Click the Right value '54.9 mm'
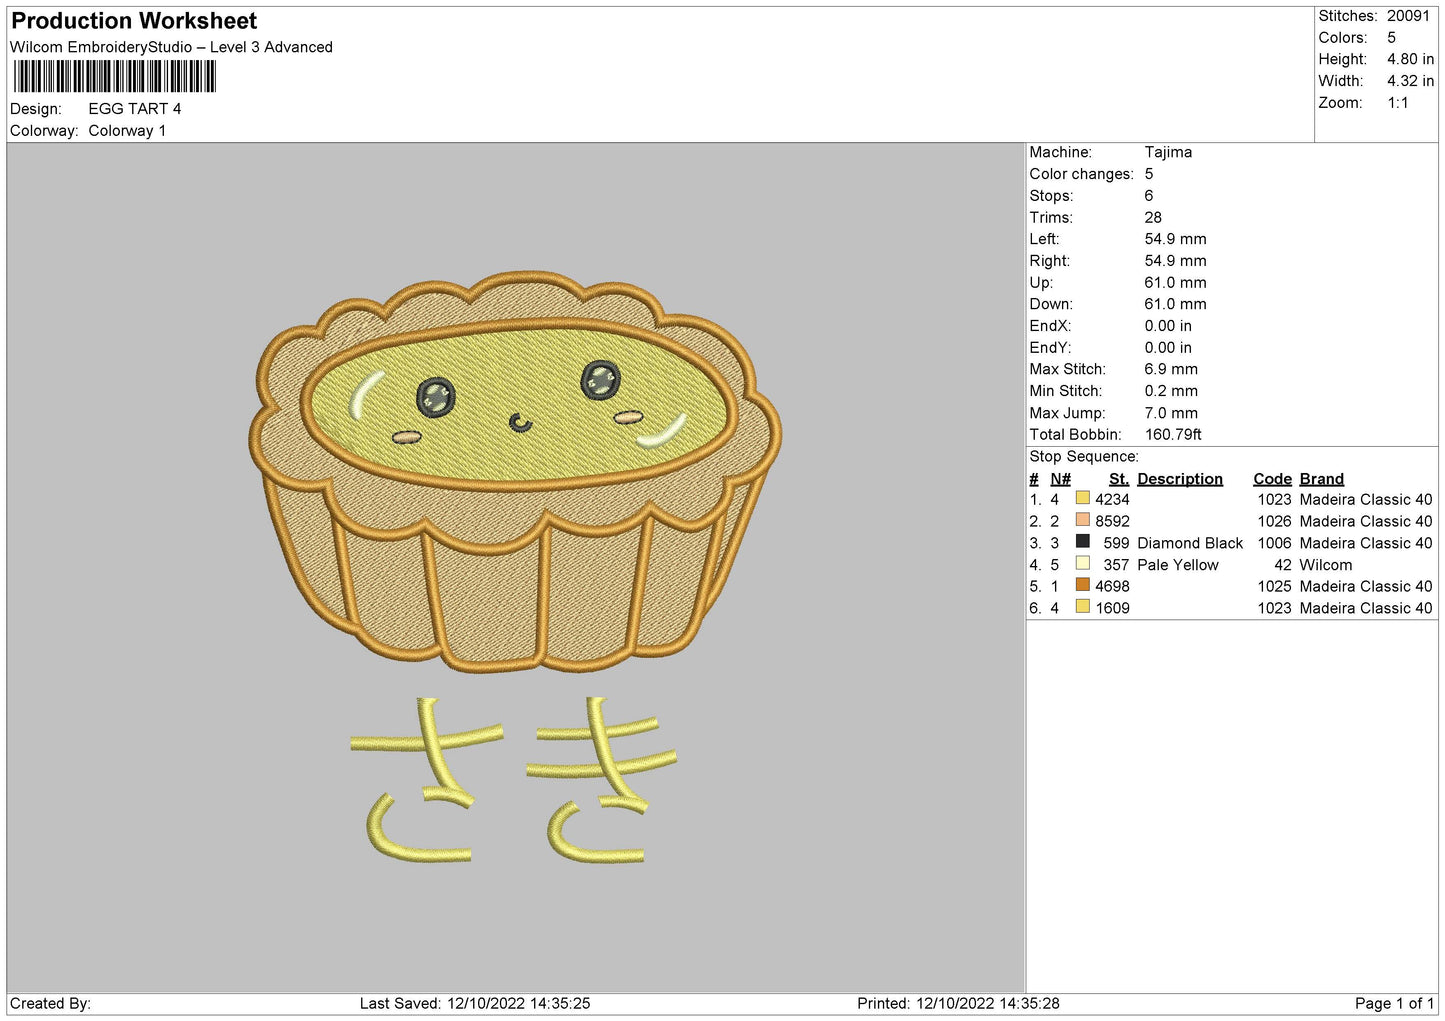 pyautogui.click(x=1175, y=261)
